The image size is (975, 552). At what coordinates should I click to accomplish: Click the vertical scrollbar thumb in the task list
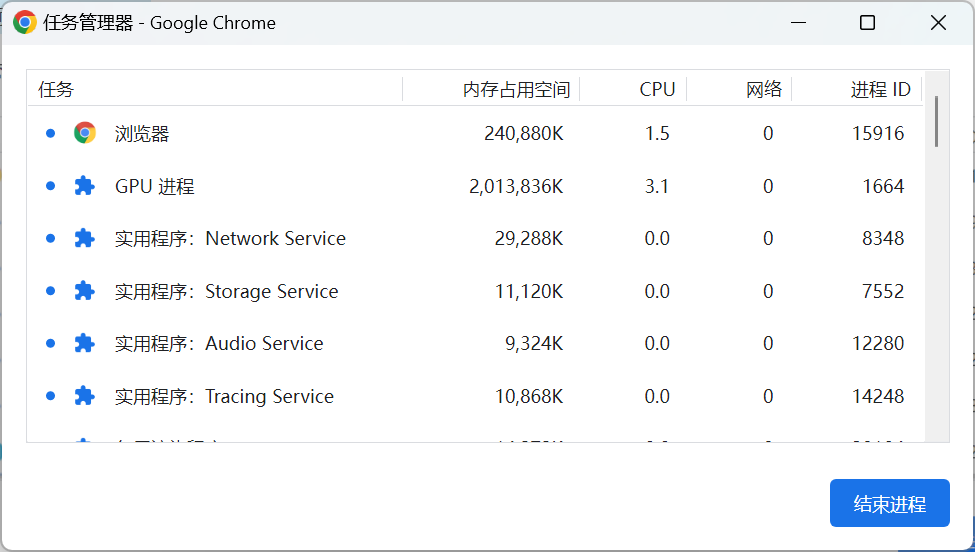[x=936, y=121]
